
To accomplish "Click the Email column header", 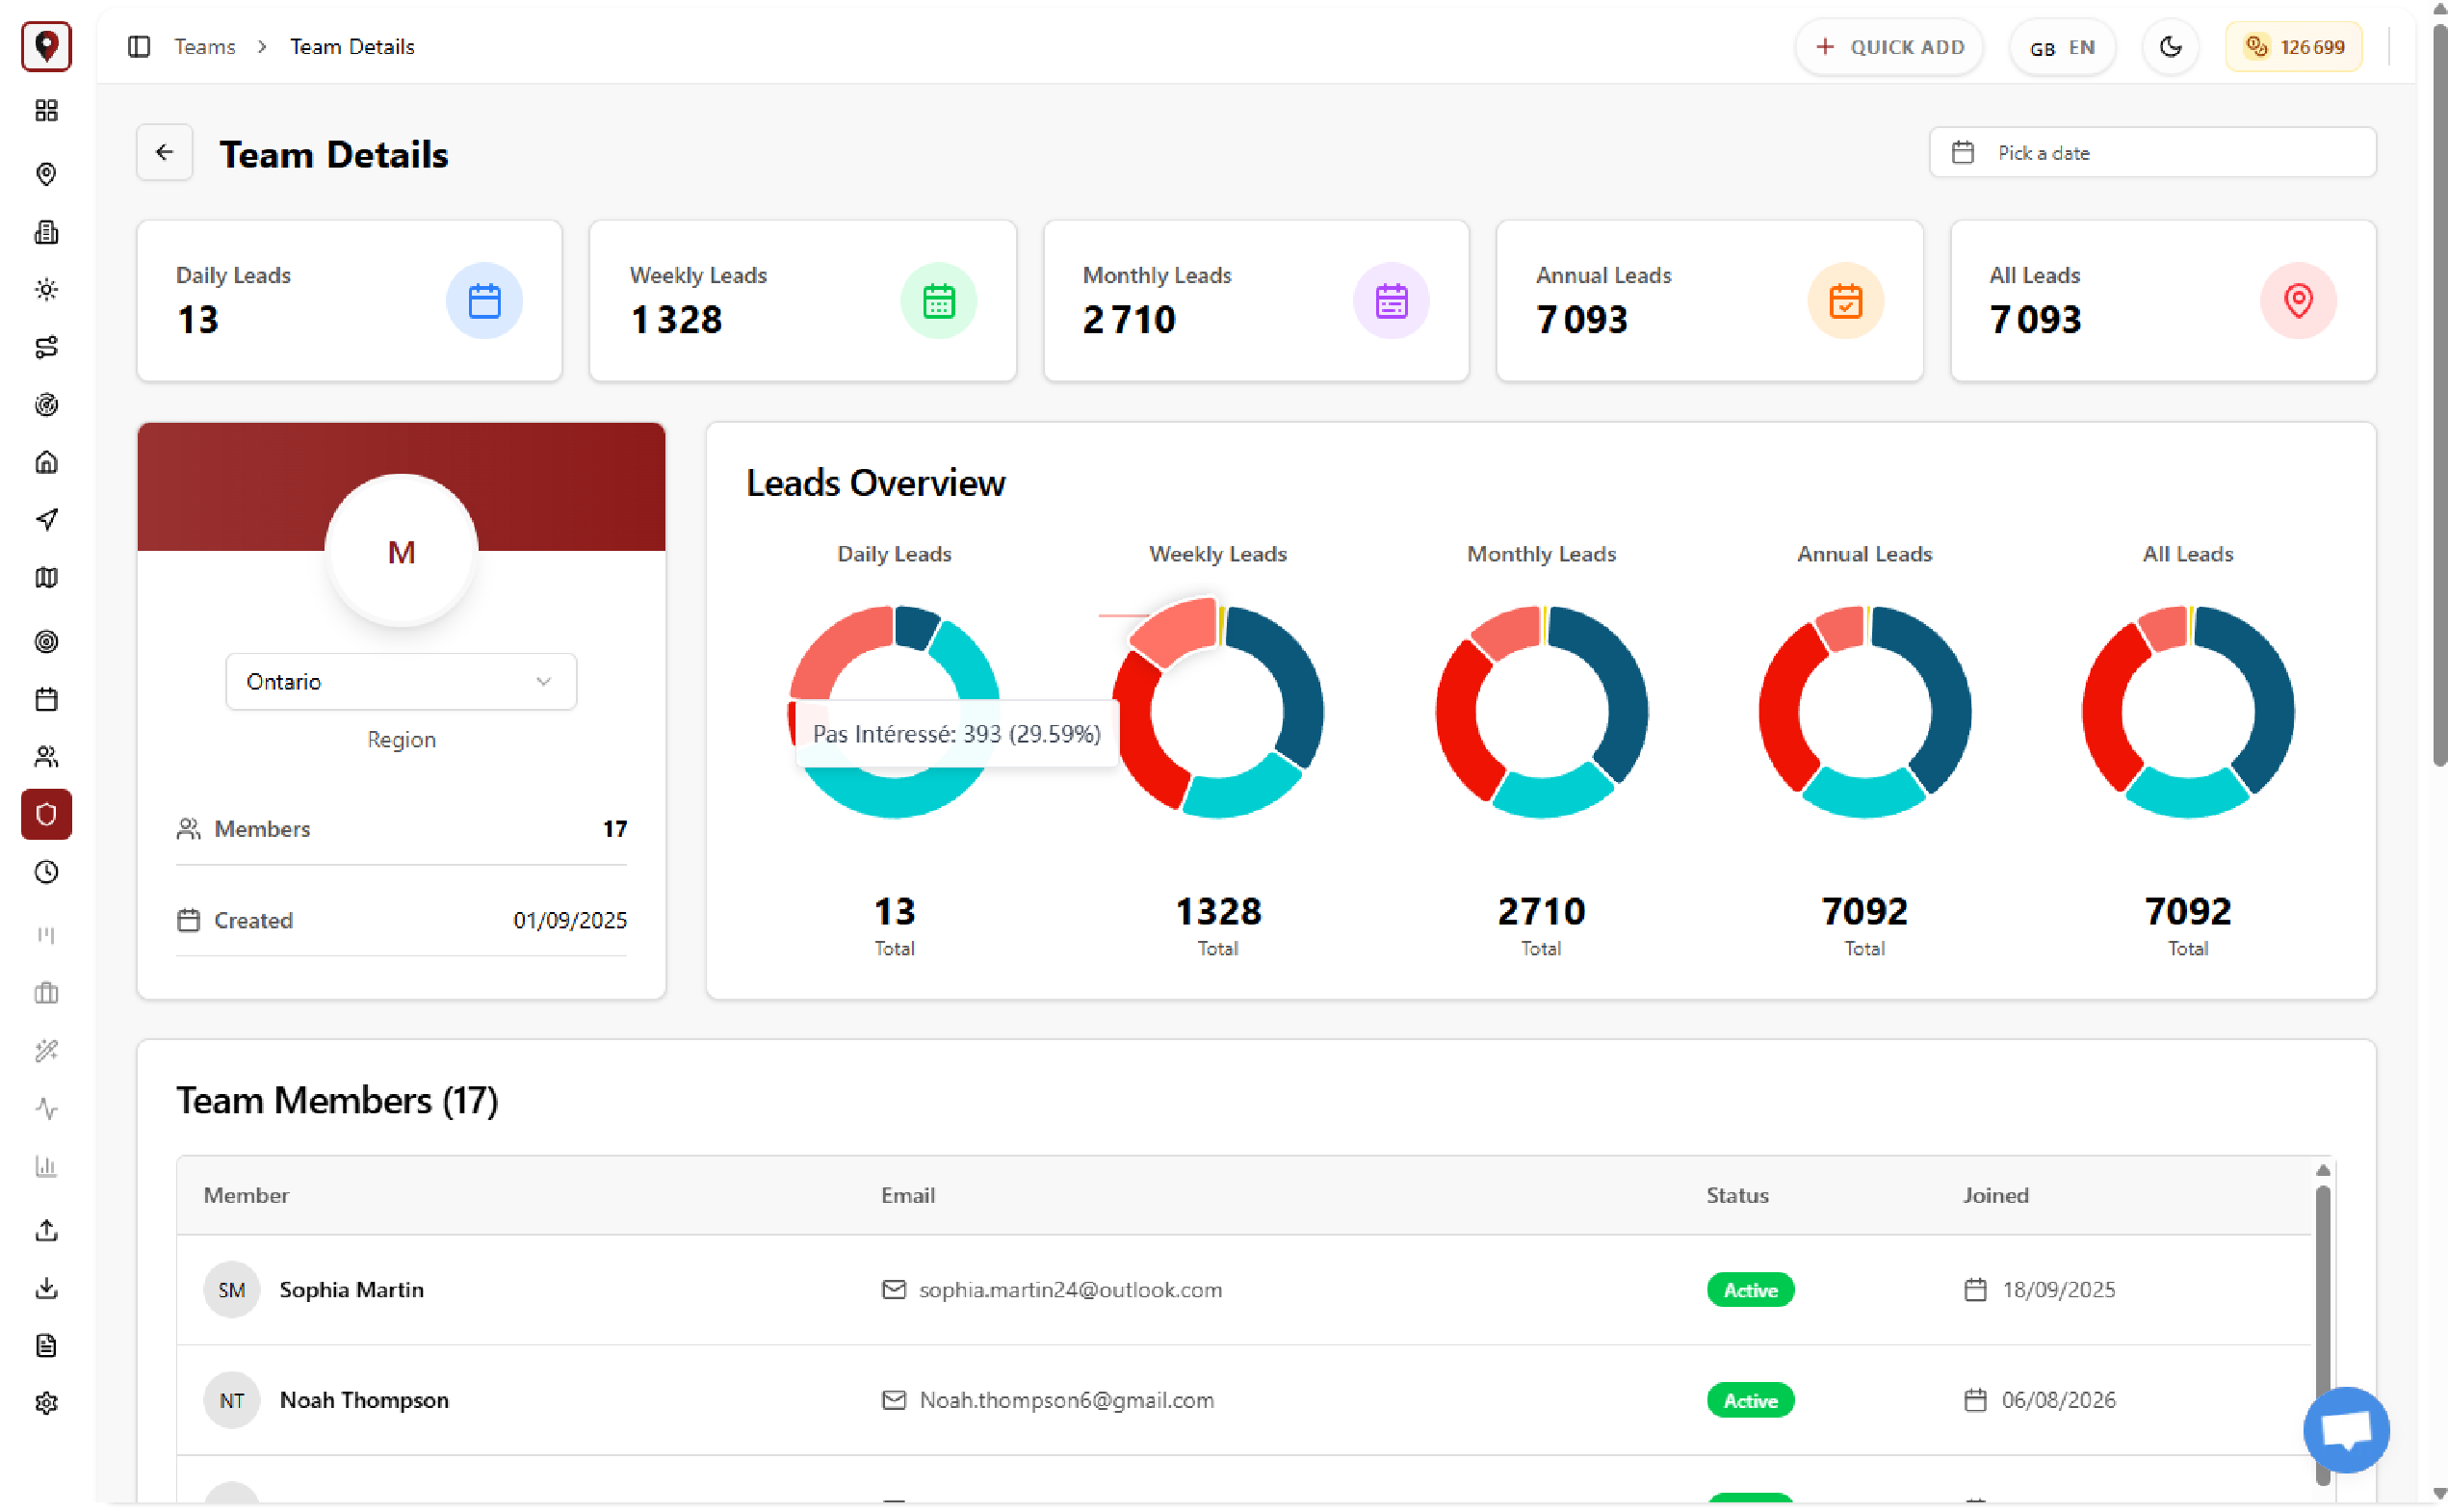I will coord(907,1195).
